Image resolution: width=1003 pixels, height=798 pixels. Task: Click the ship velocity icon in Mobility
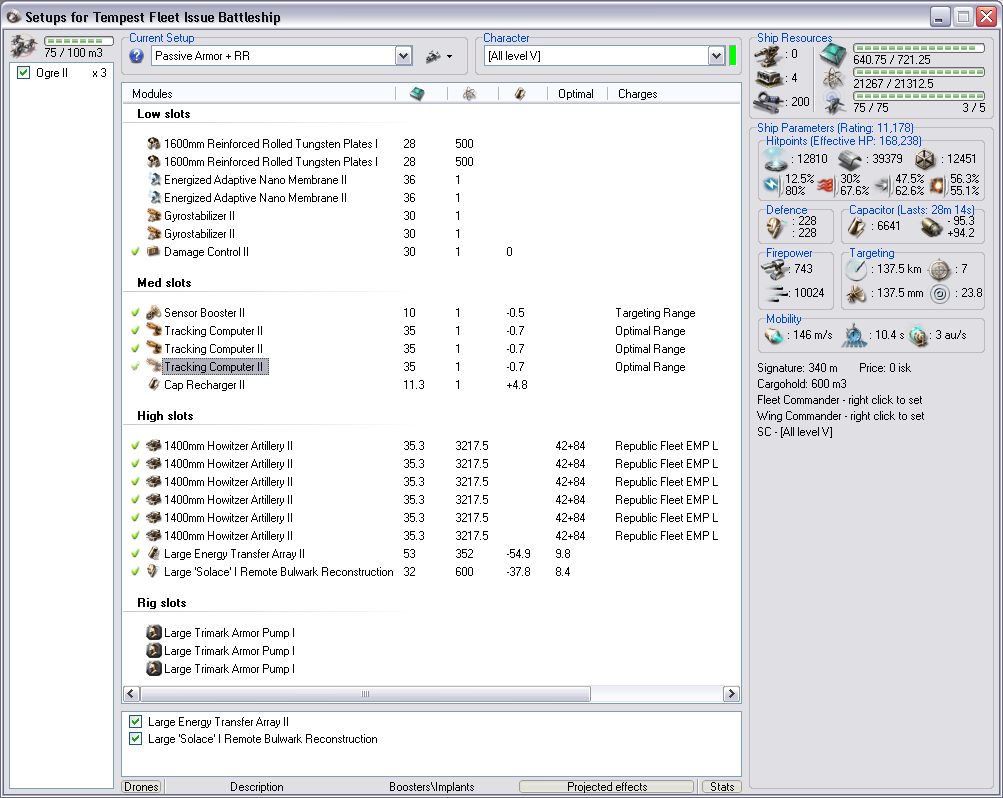click(773, 336)
